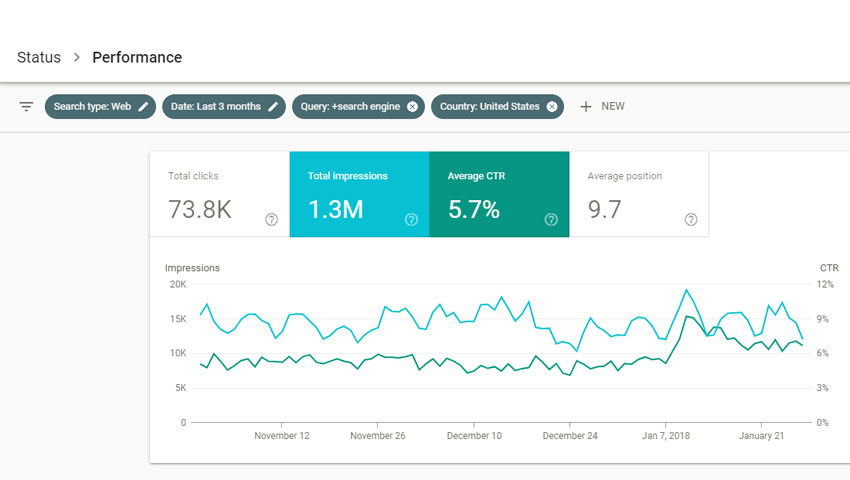Remove the Country: United States filter

552,107
